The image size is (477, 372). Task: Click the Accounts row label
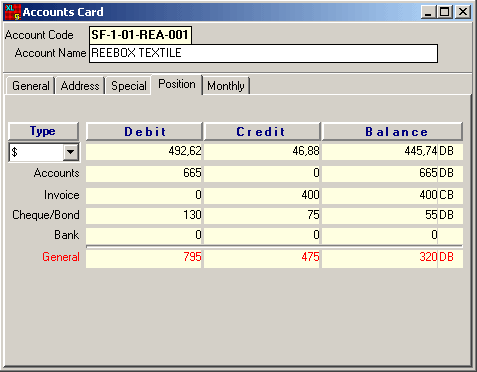point(57,173)
